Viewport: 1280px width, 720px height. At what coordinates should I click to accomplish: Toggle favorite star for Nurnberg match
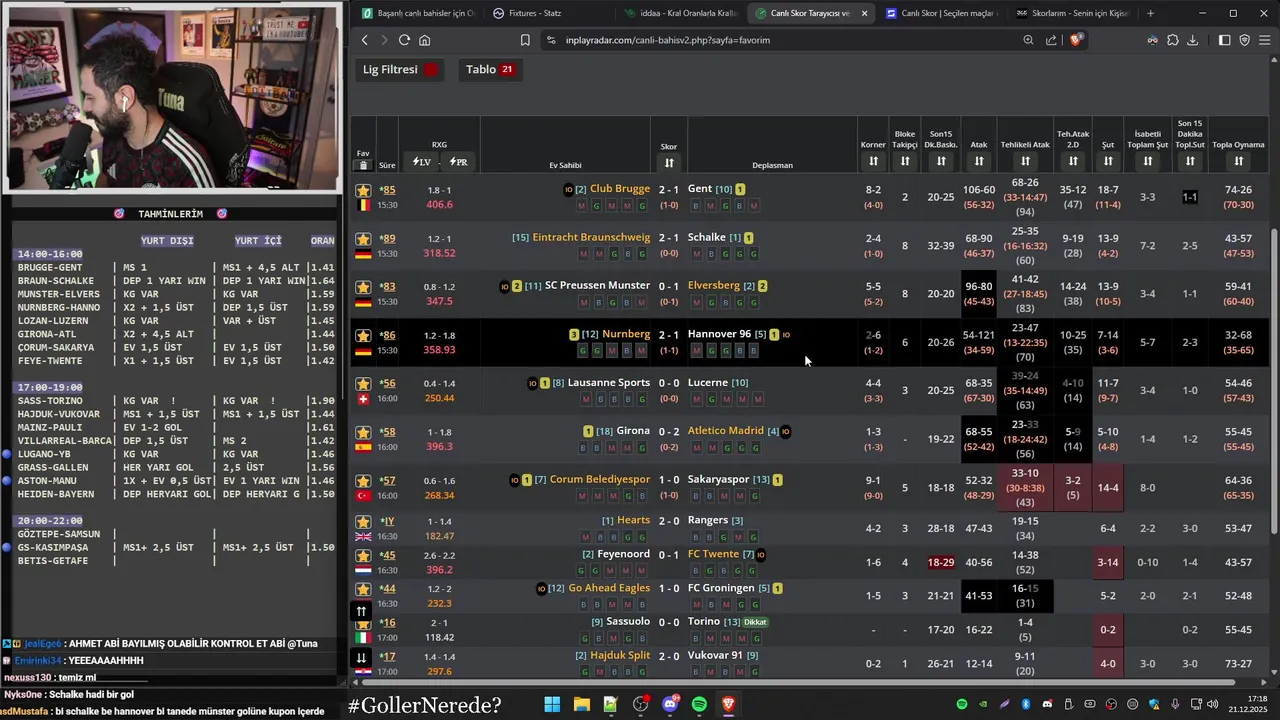point(363,336)
